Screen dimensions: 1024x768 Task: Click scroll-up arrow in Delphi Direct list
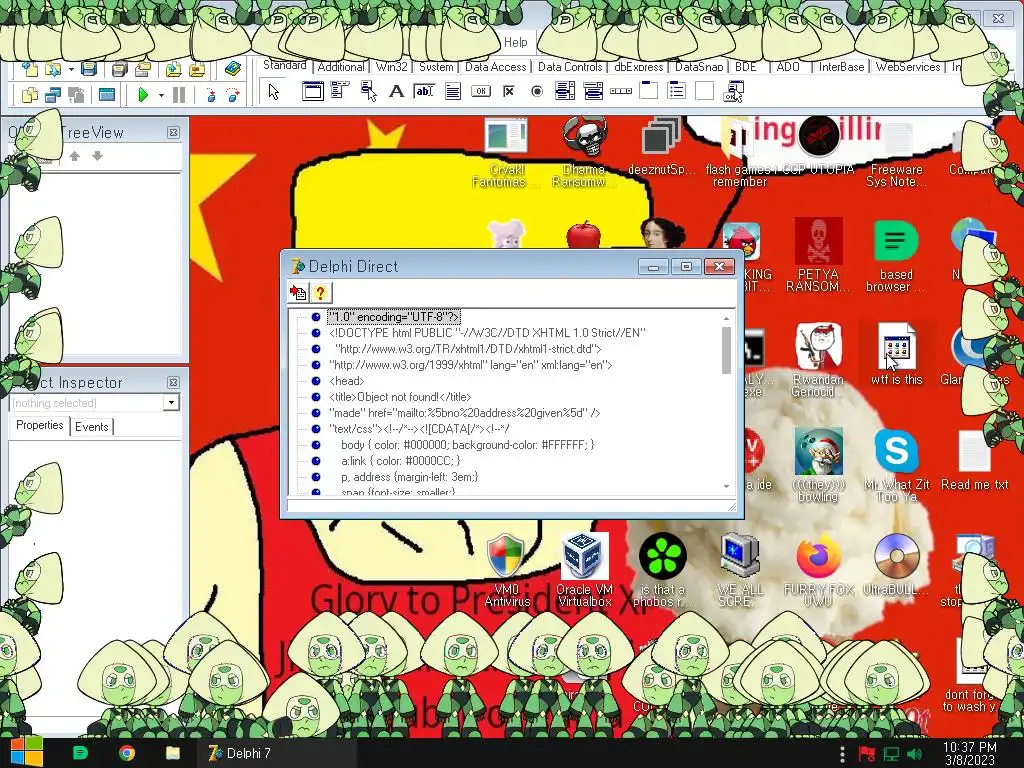click(x=726, y=318)
